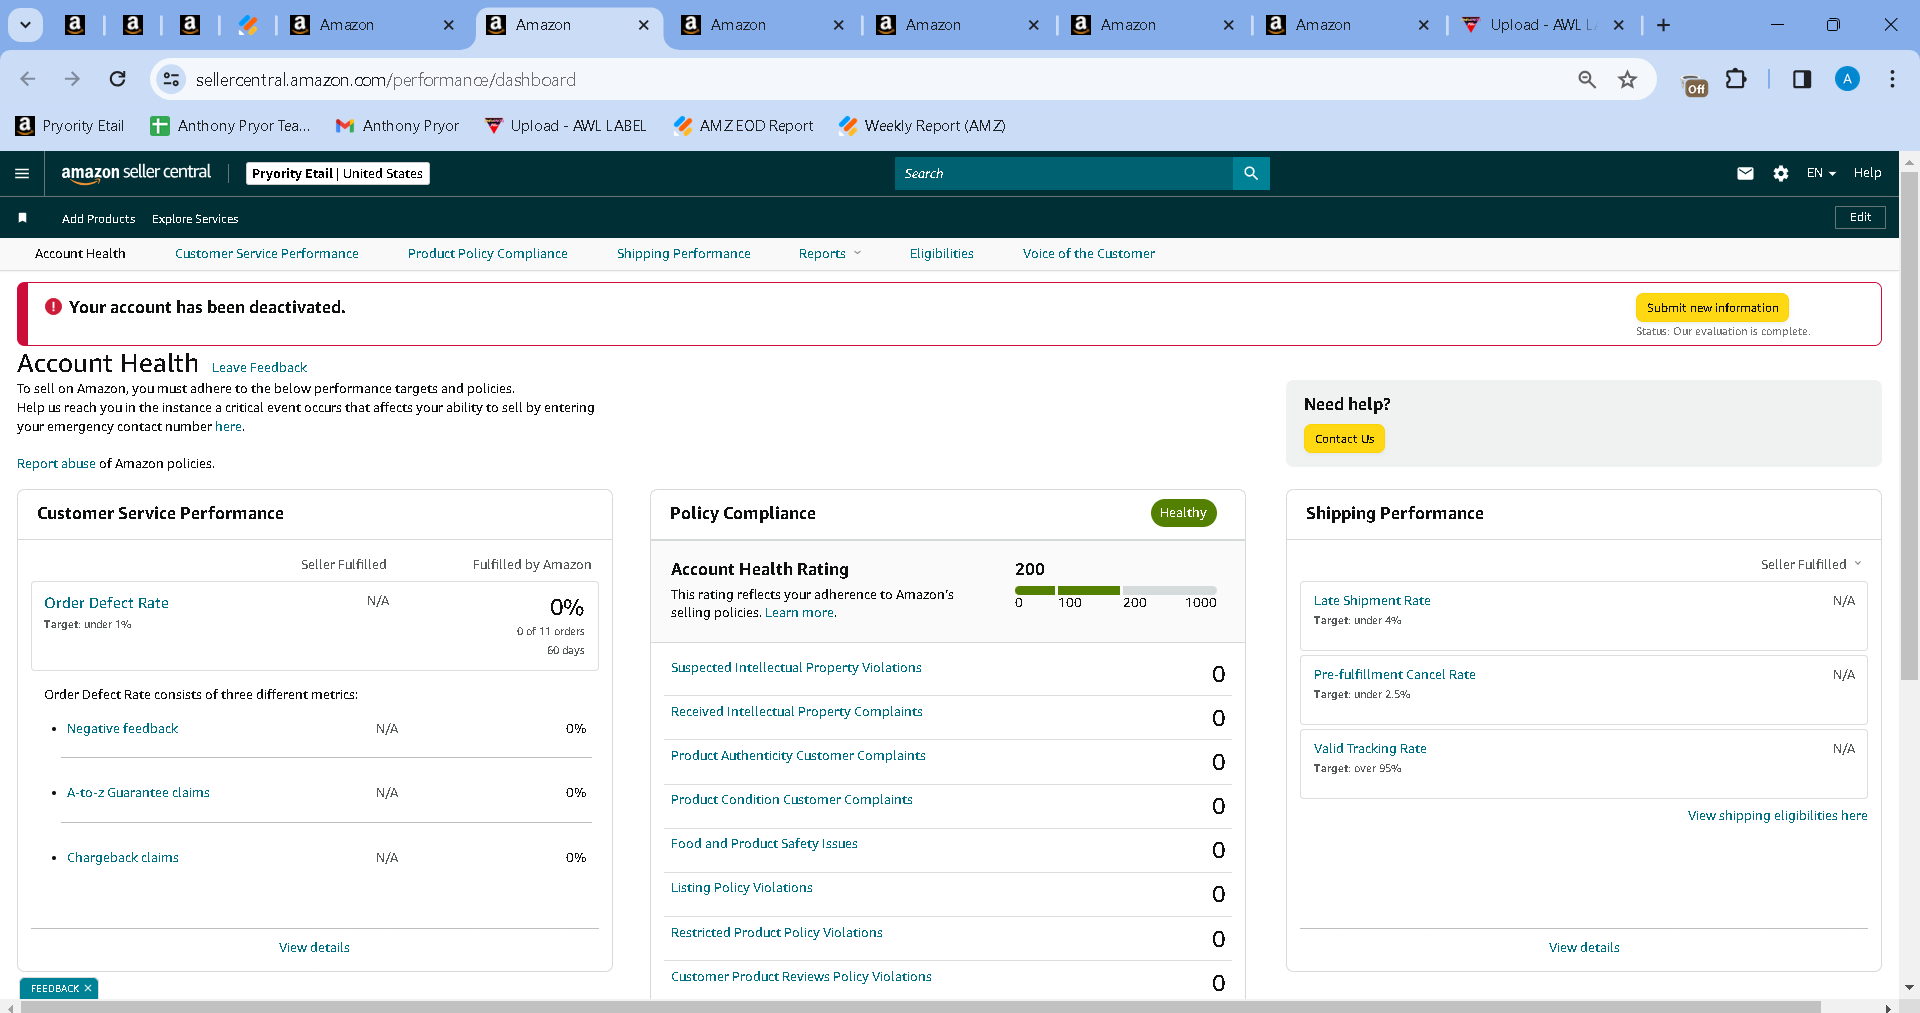This screenshot has height=1013, width=1920.
Task: Go back with the browser back arrow
Action: click(x=28, y=79)
